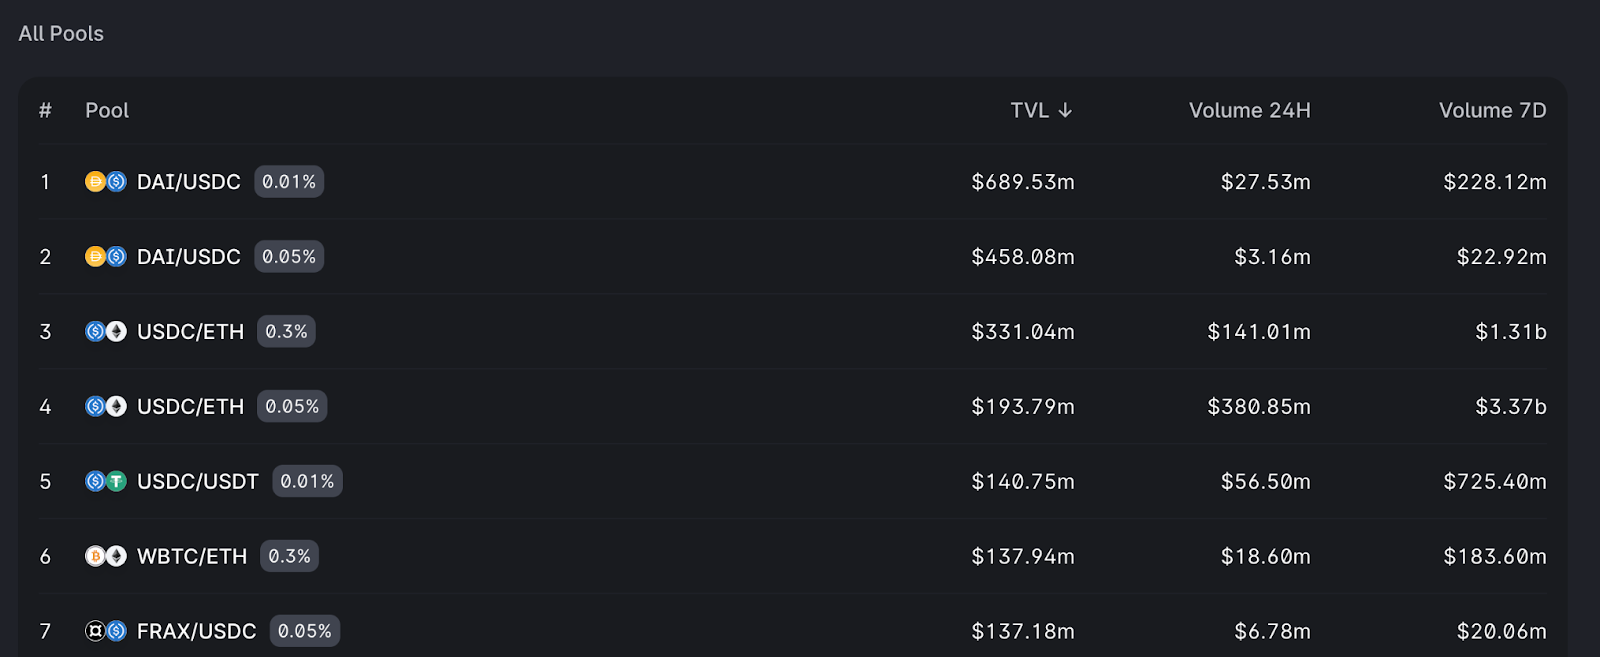The width and height of the screenshot is (1600, 657).
Task: Select the 0.3% fee badge on WBTC/ETH
Action: click(x=290, y=556)
